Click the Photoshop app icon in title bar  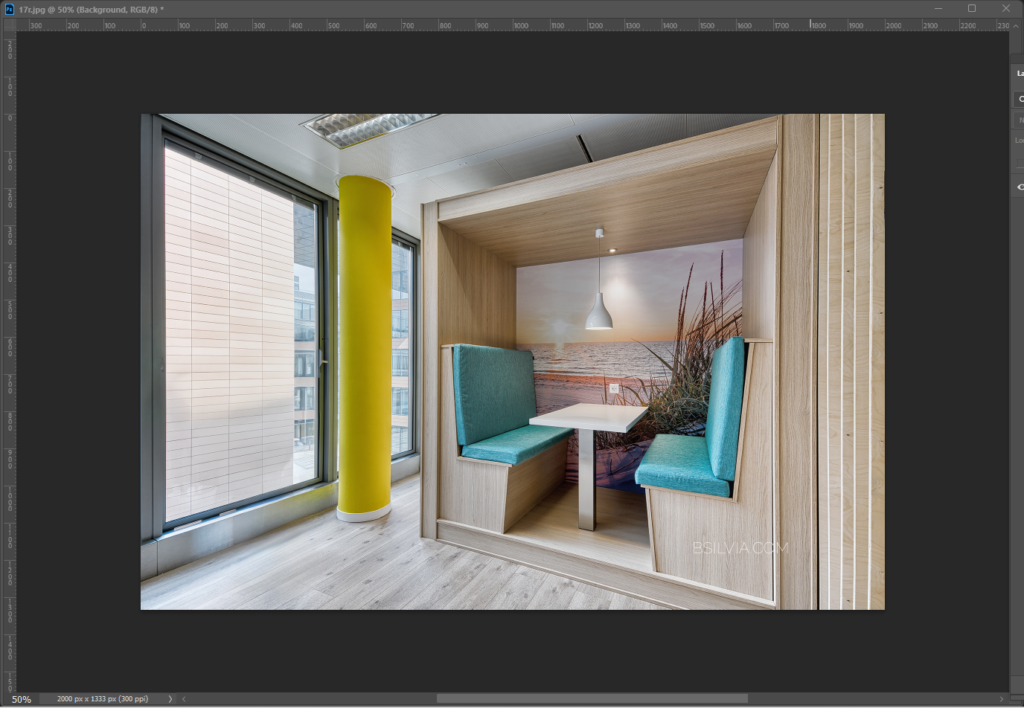pos(9,9)
